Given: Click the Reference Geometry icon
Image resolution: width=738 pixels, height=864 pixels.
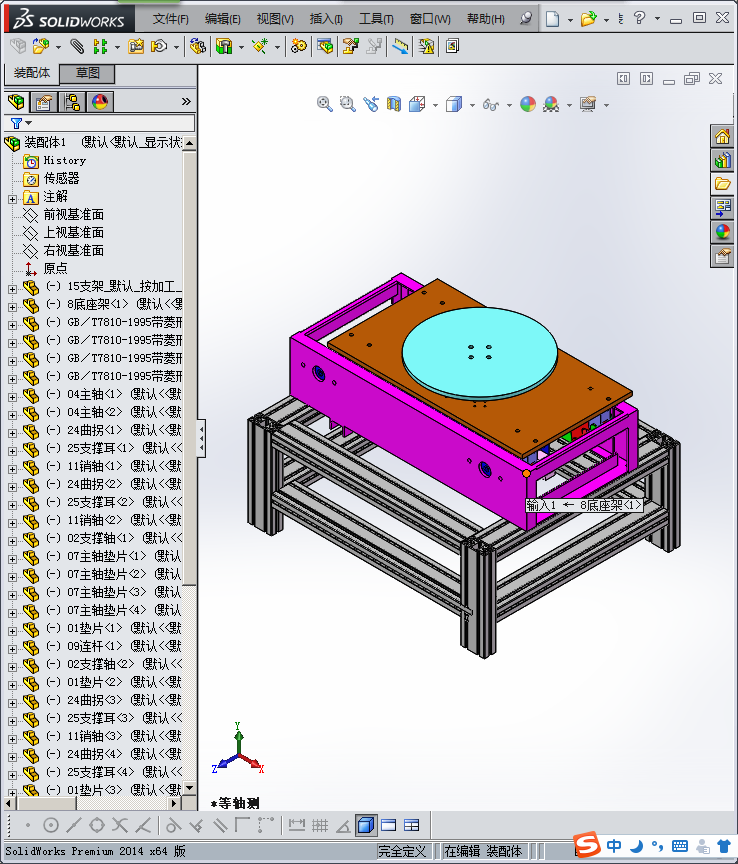Looking at the screenshot, I should (260, 46).
